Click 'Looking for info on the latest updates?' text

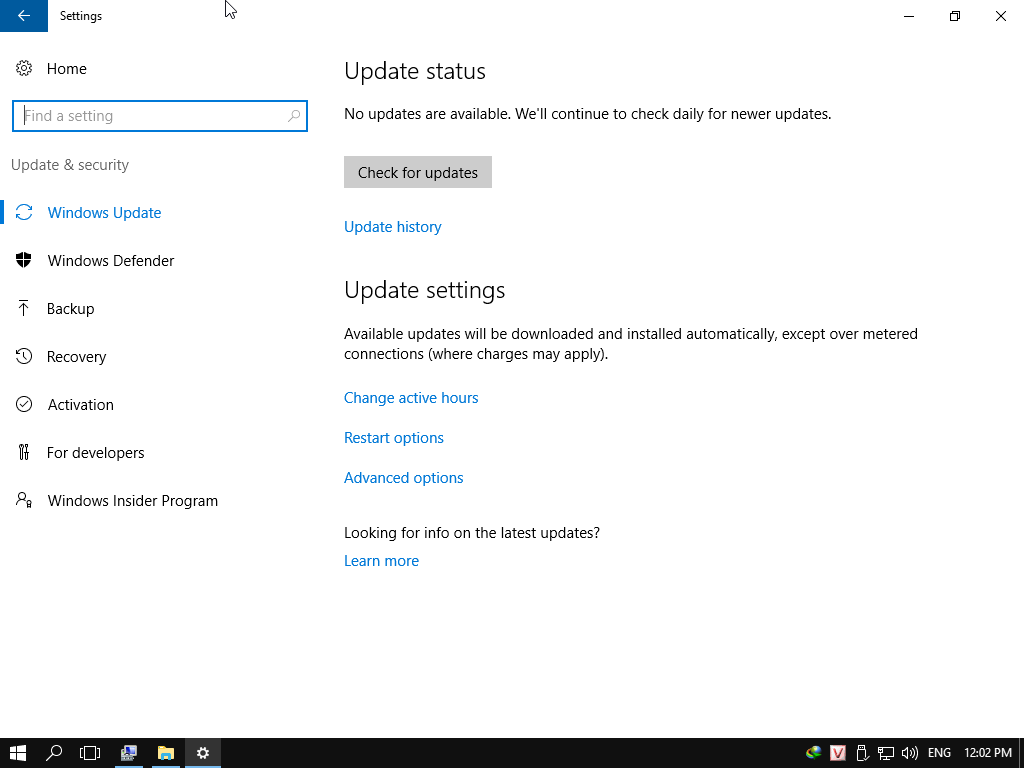pos(472,532)
